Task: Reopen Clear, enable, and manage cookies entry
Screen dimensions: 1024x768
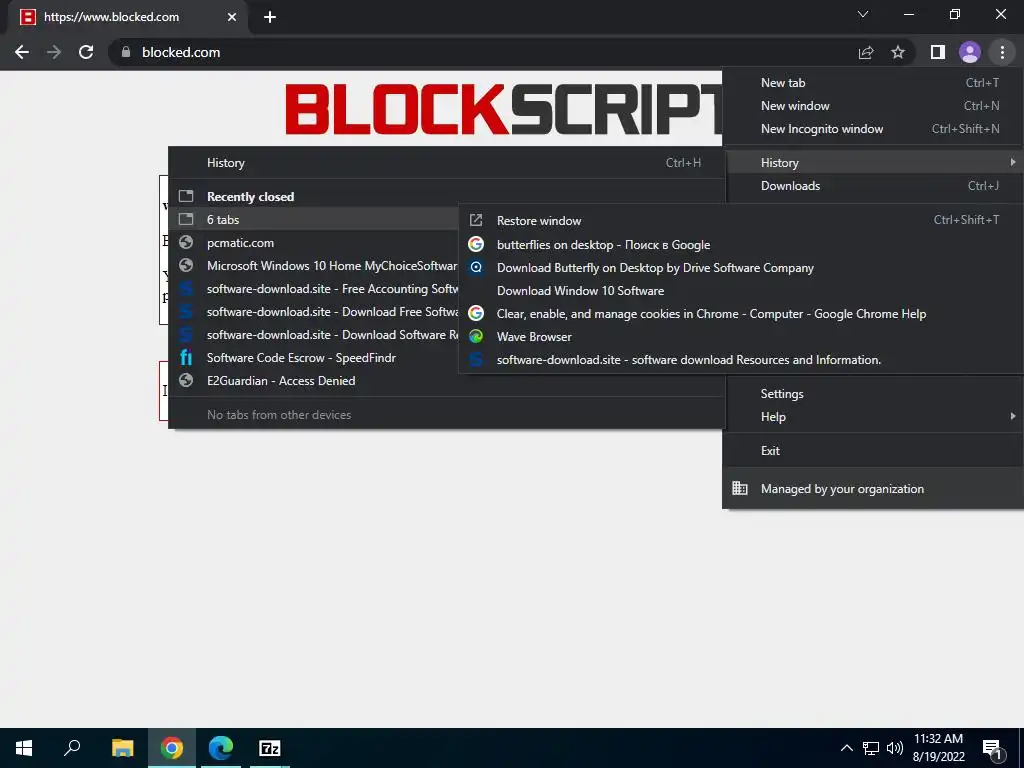Action: [741, 313]
